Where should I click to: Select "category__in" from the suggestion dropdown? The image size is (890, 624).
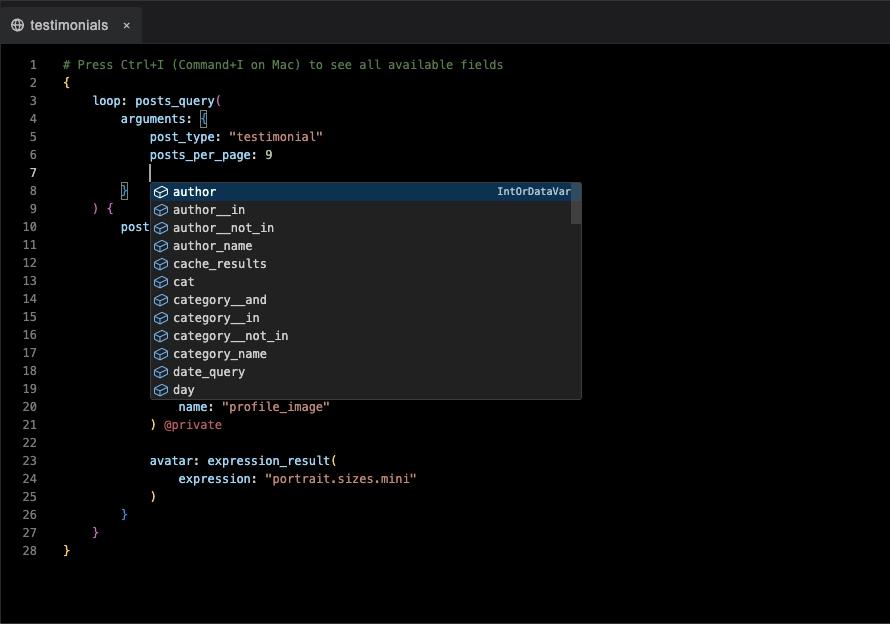pyautogui.click(x=216, y=318)
